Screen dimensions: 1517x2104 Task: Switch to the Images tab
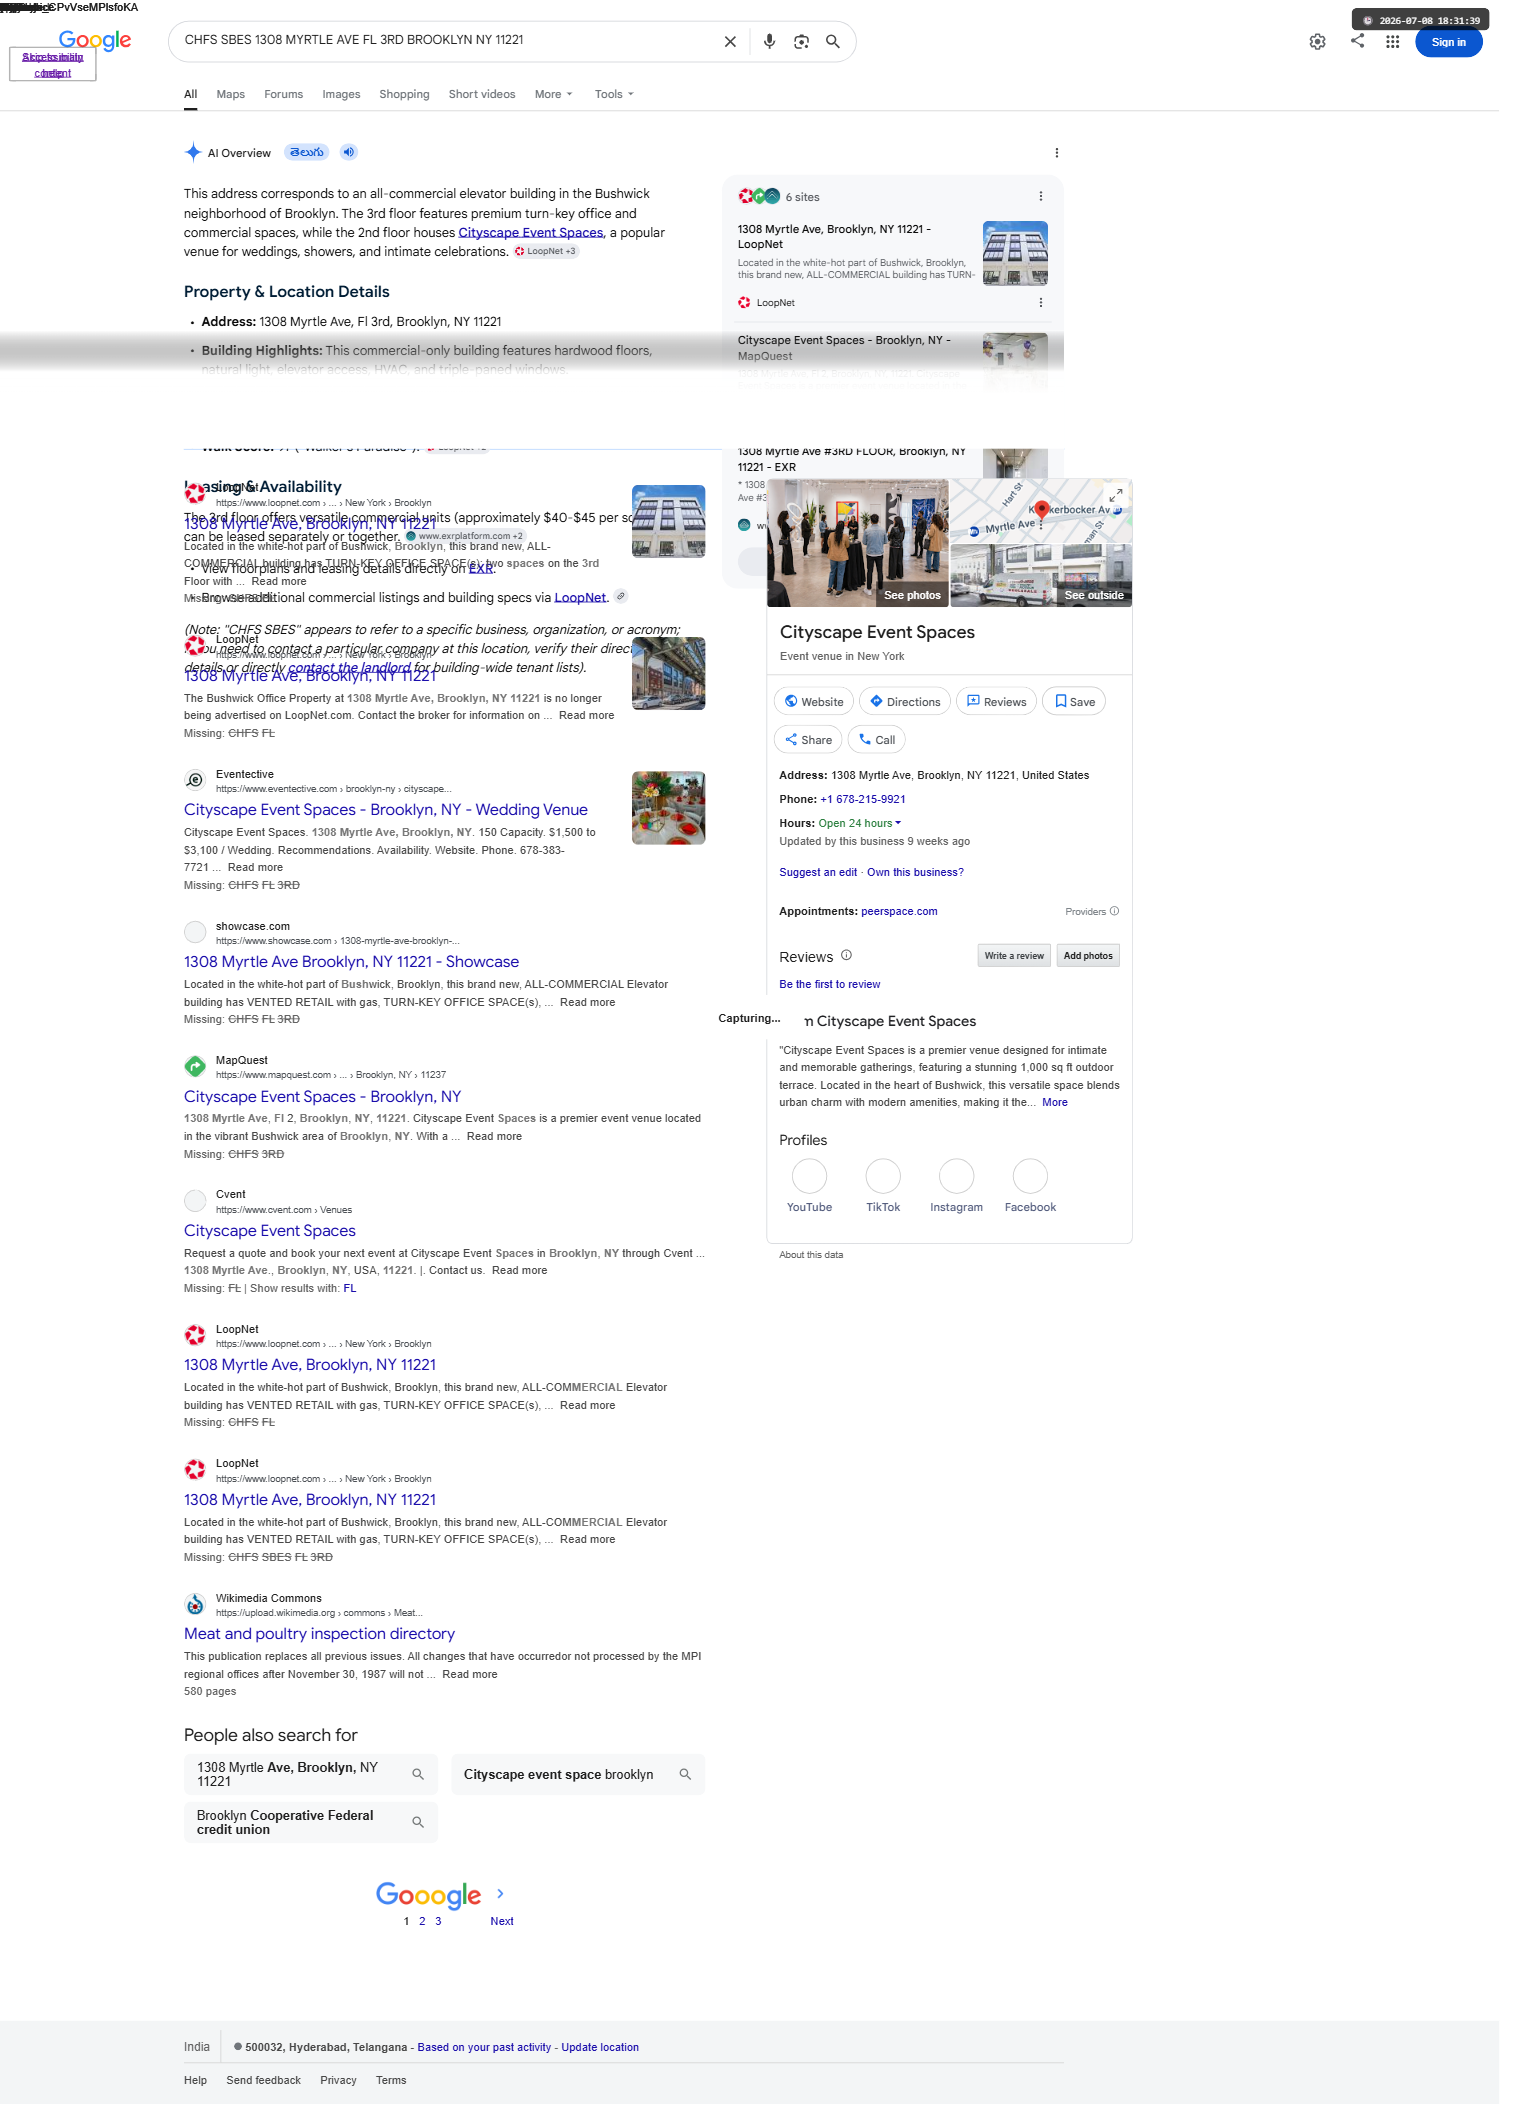point(341,94)
